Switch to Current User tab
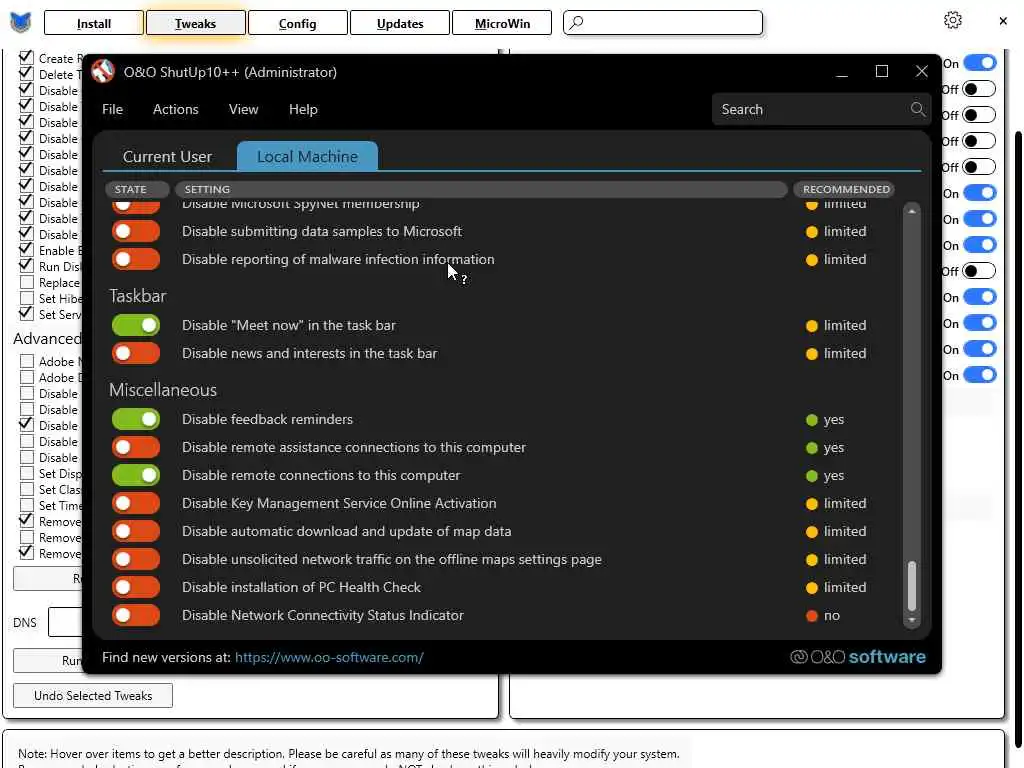Image resolution: width=1024 pixels, height=768 pixels. 167,157
